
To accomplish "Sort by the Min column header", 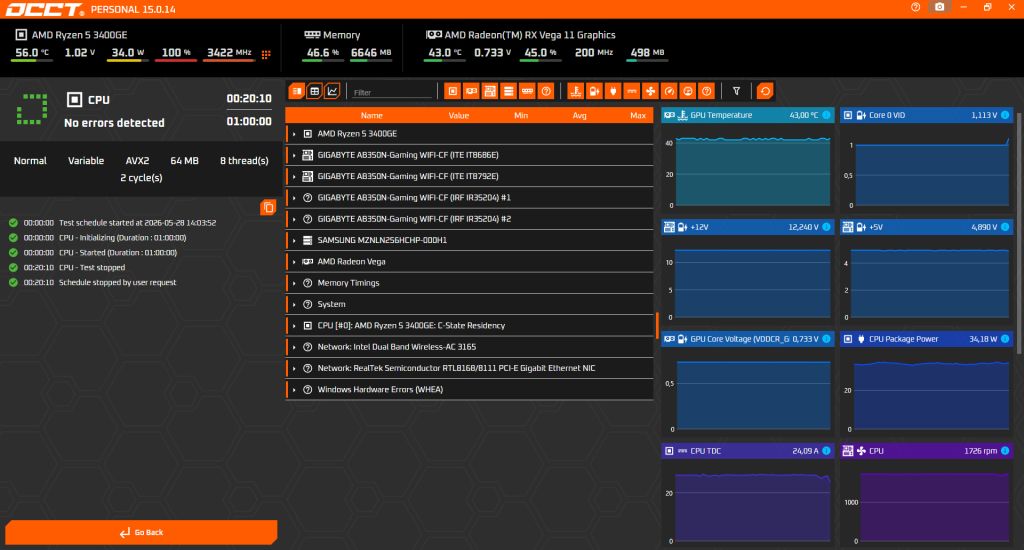I will point(520,116).
